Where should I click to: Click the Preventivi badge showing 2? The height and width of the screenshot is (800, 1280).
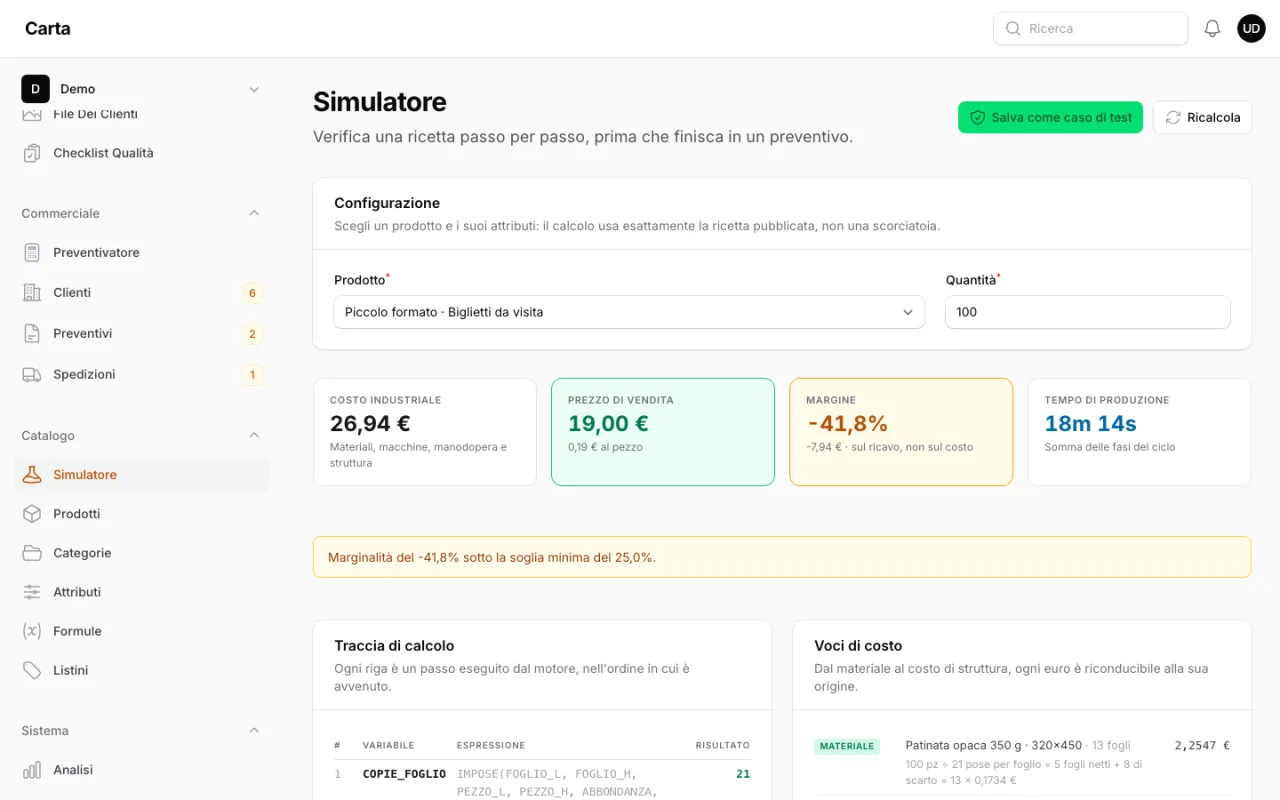(252, 334)
